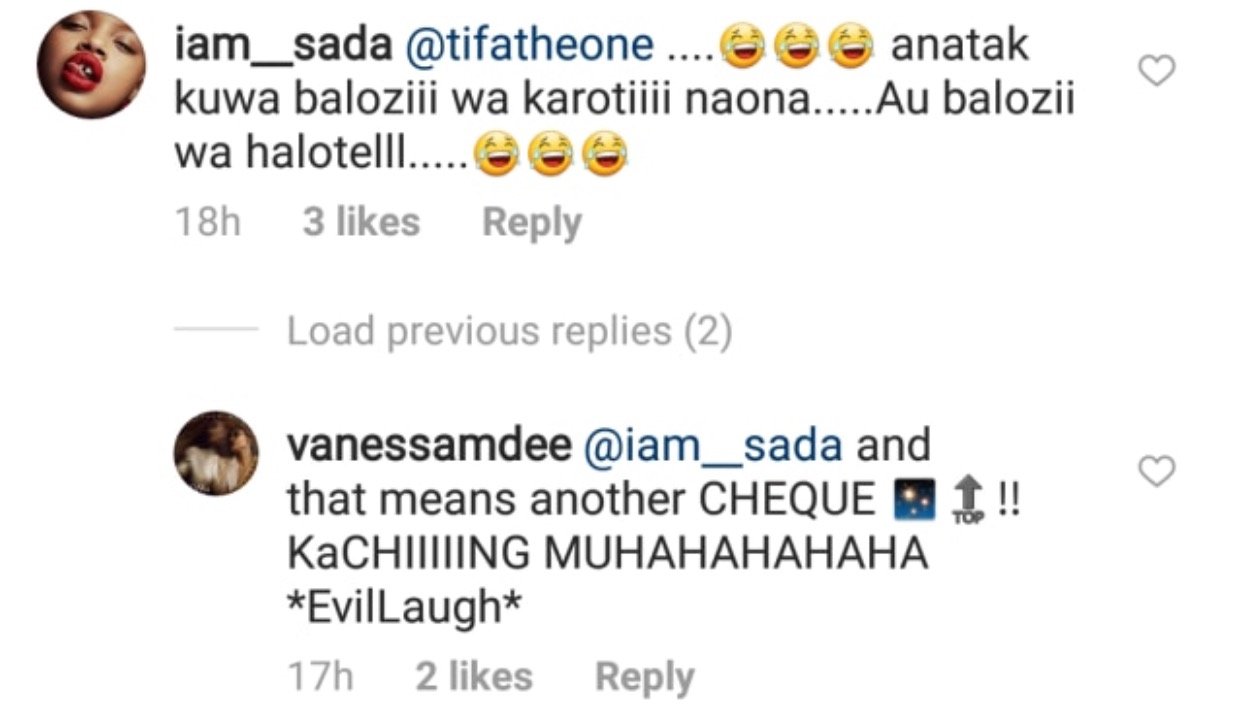
Task: Like iam__sada's comment with heart icon
Action: 1157,71
